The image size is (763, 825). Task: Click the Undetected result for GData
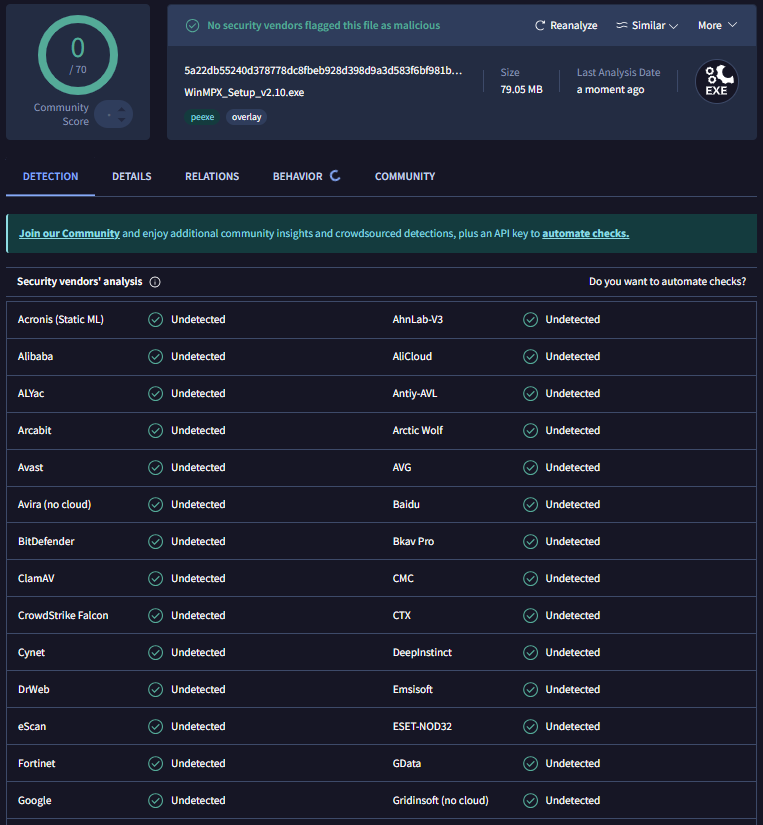pos(573,763)
